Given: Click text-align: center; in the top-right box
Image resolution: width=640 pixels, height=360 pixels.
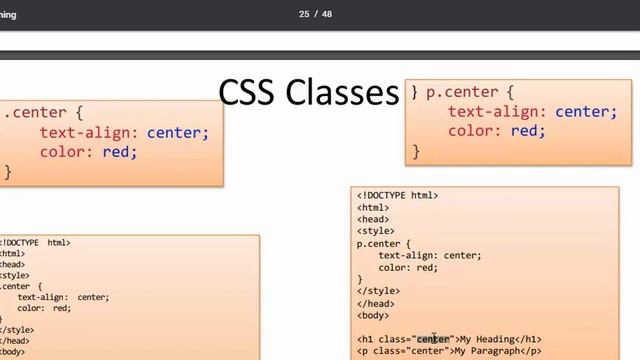Looking at the screenshot, I should pyautogui.click(x=532, y=111).
